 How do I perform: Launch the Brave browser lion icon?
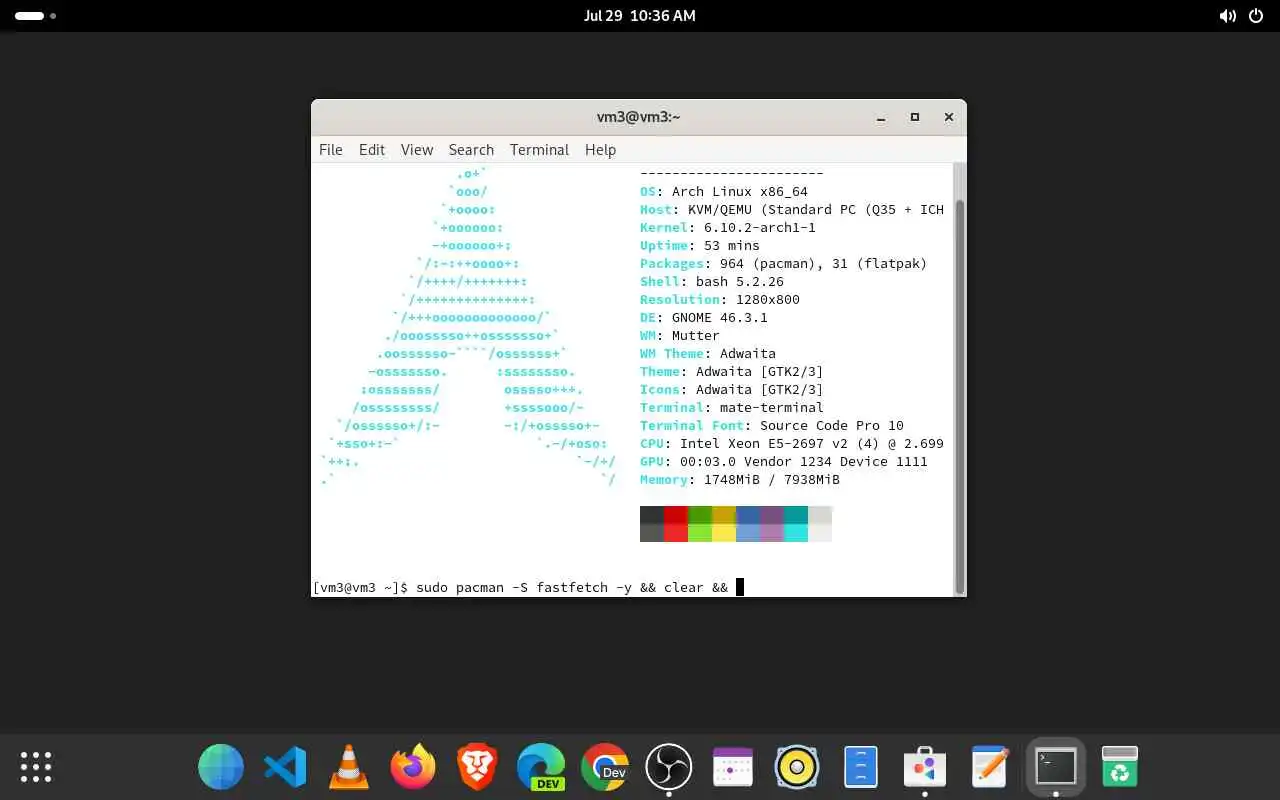click(x=477, y=767)
